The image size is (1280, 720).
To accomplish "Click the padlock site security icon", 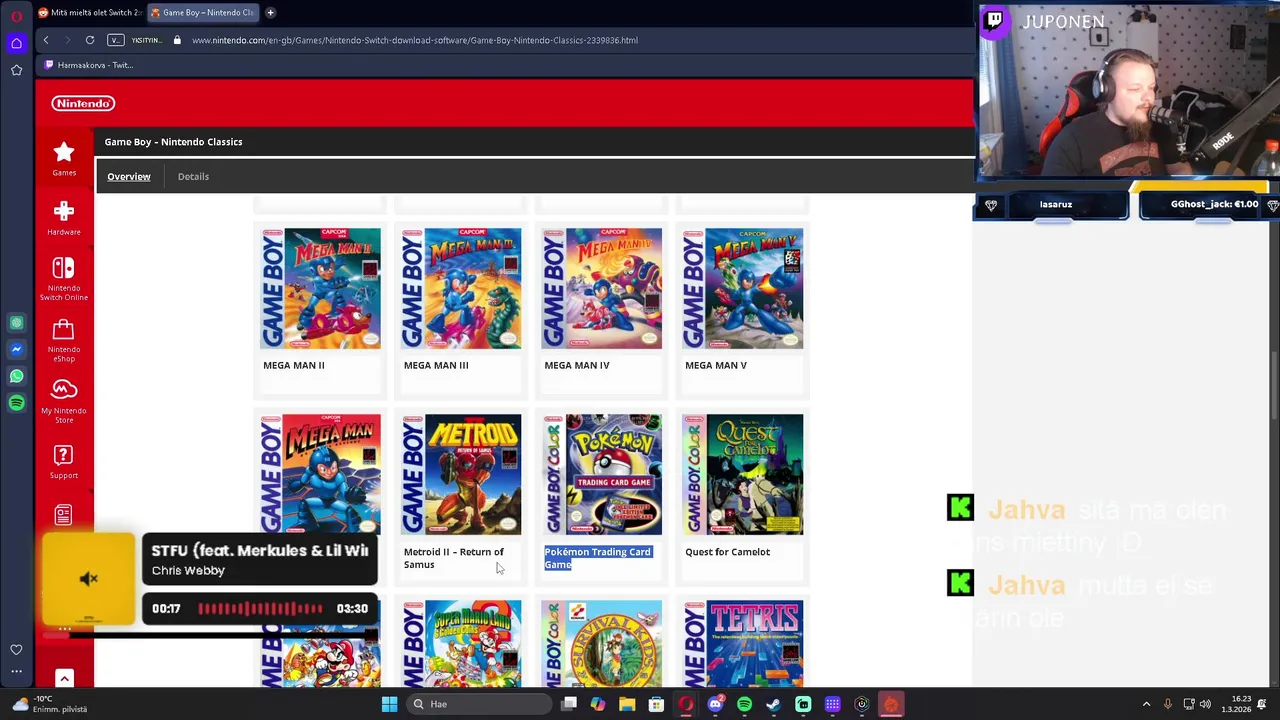I will click(177, 40).
